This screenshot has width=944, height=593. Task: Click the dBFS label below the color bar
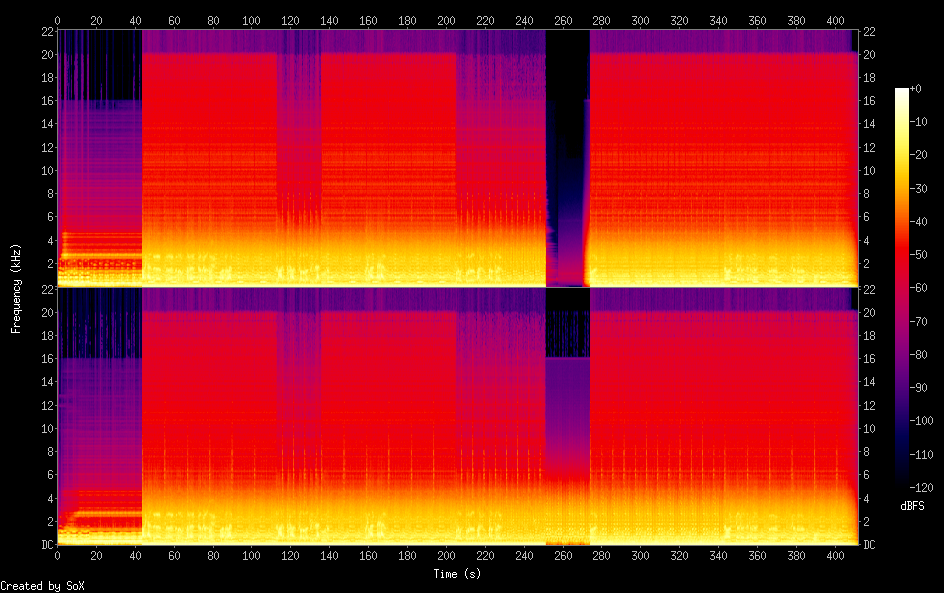pos(912,506)
